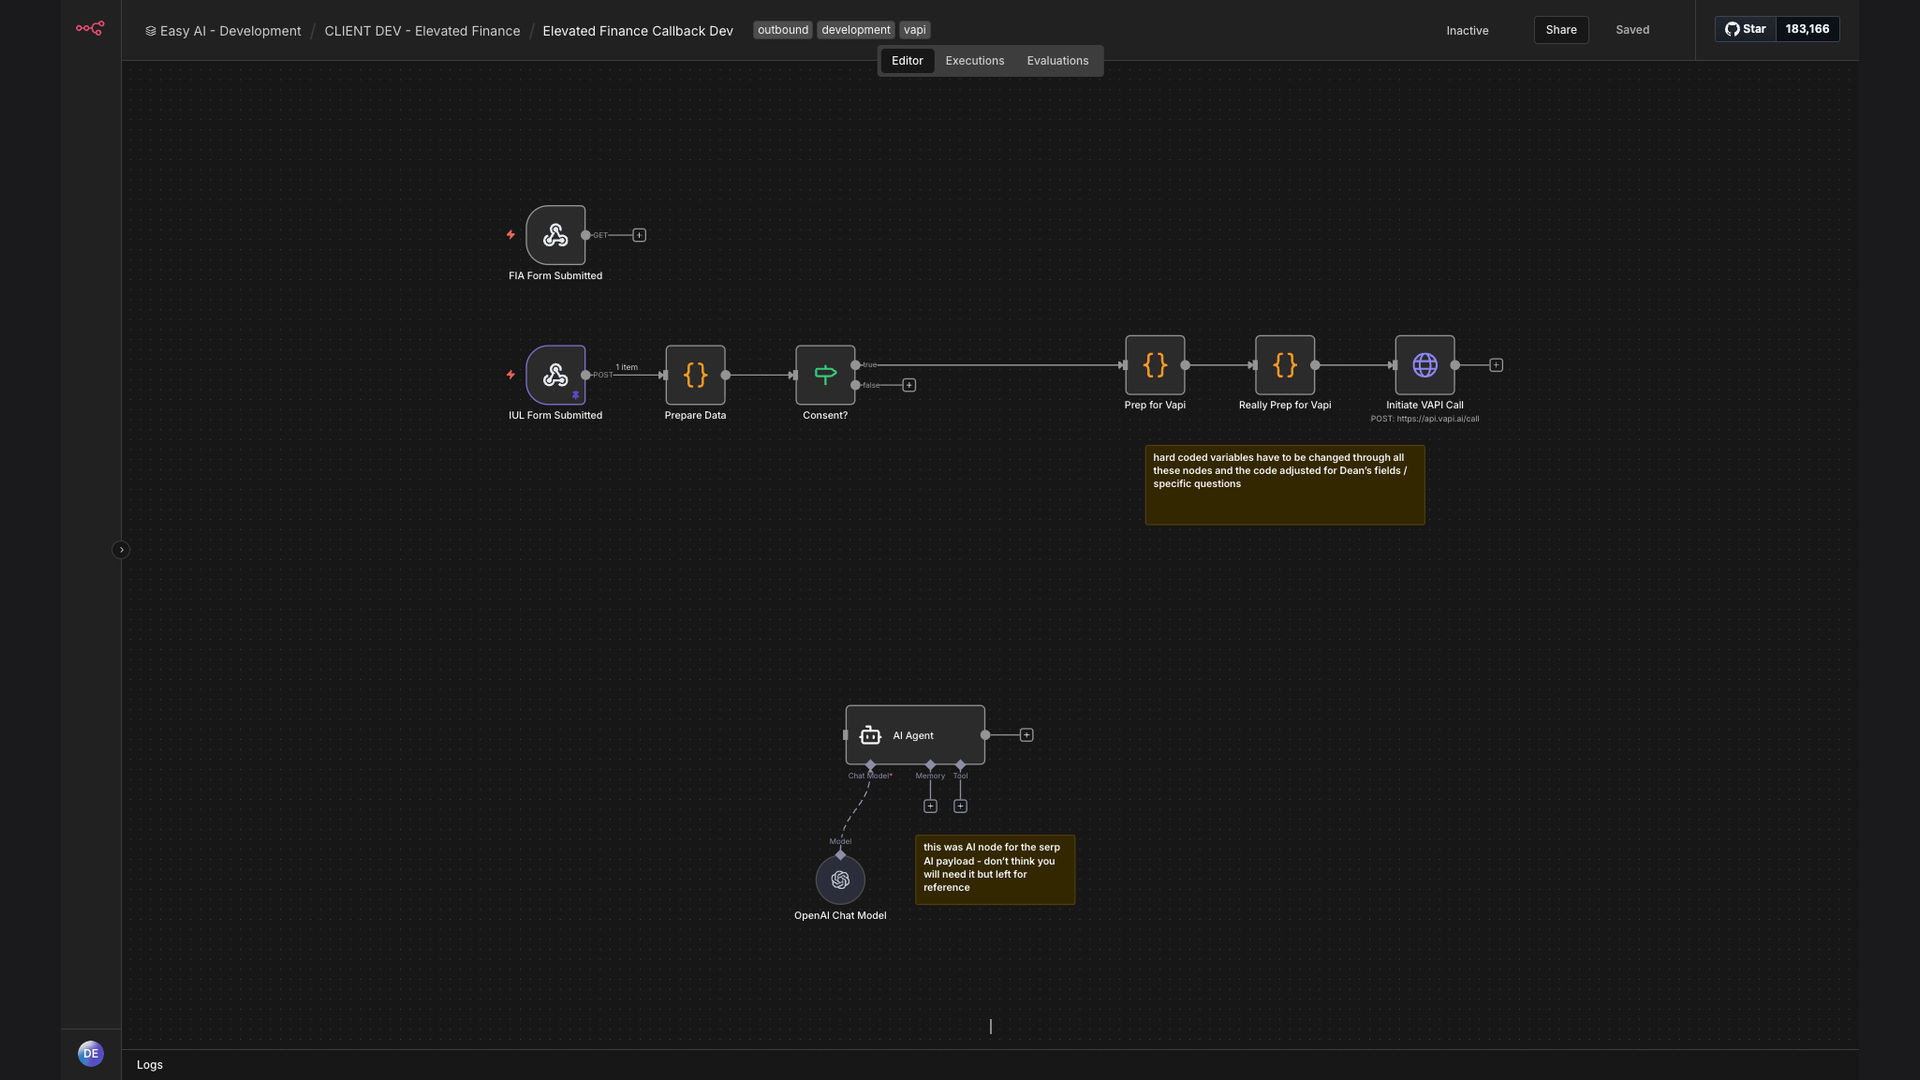
Task: Switch to the Editor tab
Action: pos(907,61)
